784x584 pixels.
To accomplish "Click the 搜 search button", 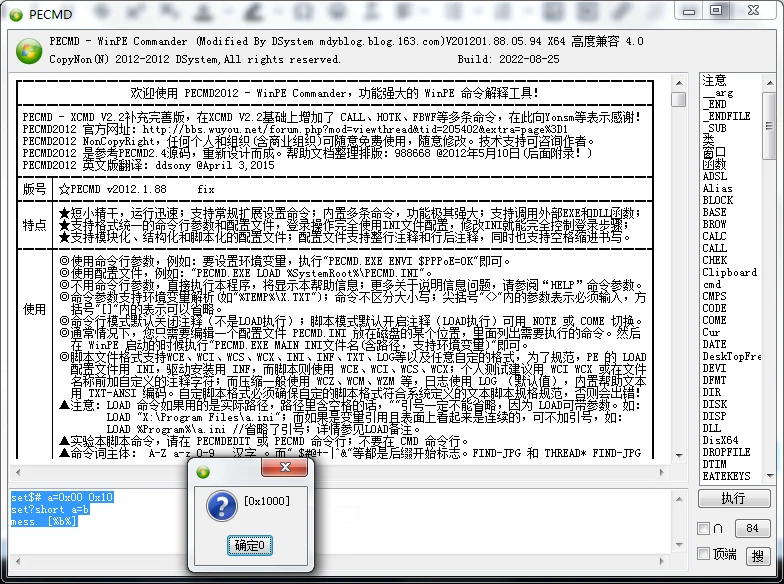I will (x=758, y=556).
